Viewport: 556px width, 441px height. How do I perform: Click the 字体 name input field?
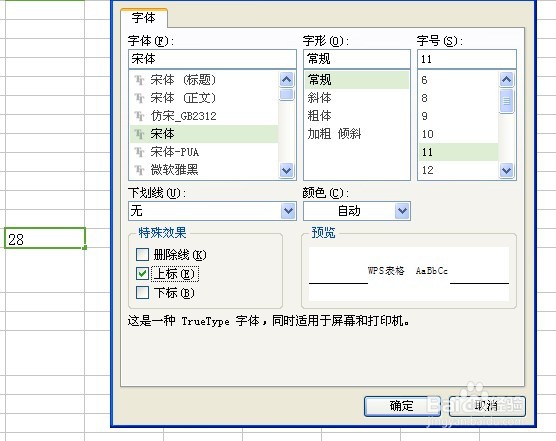[212, 59]
